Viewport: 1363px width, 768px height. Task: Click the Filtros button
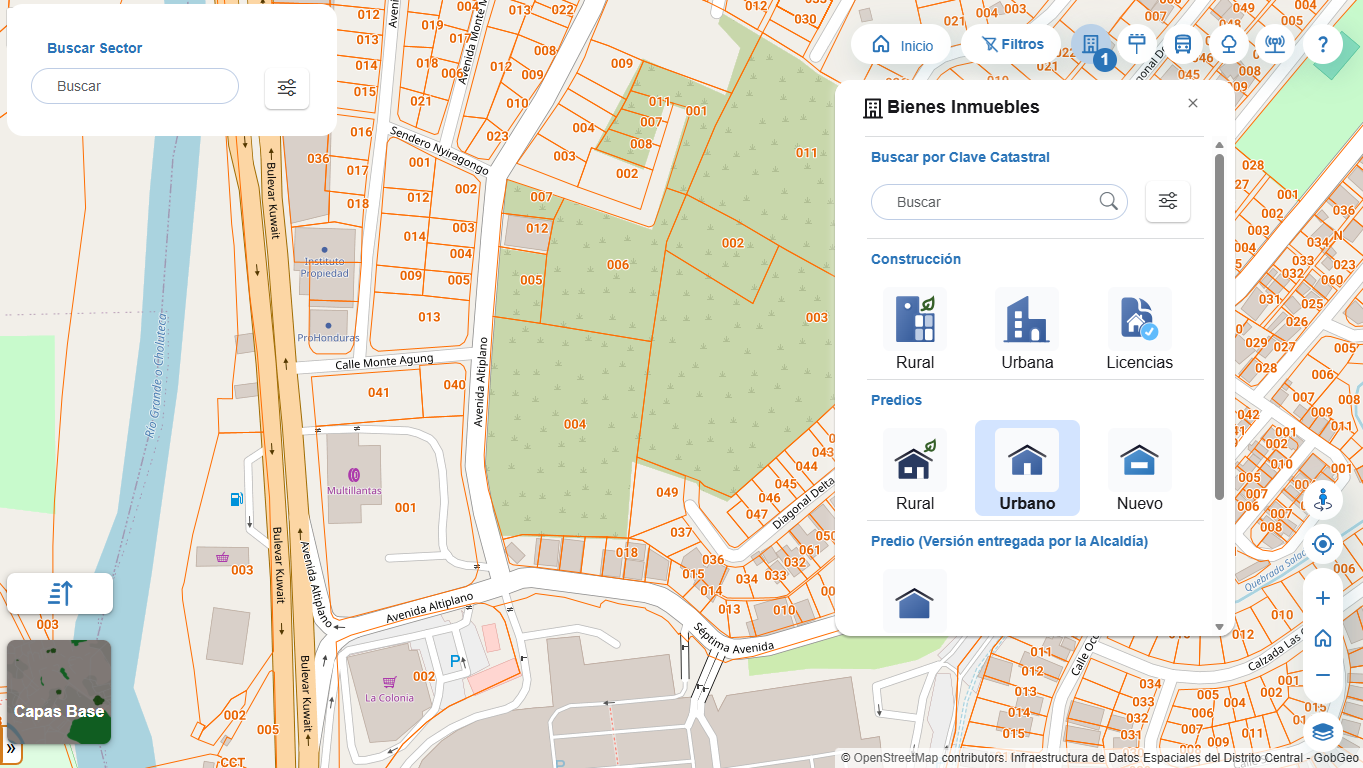pyautogui.click(x=1012, y=45)
